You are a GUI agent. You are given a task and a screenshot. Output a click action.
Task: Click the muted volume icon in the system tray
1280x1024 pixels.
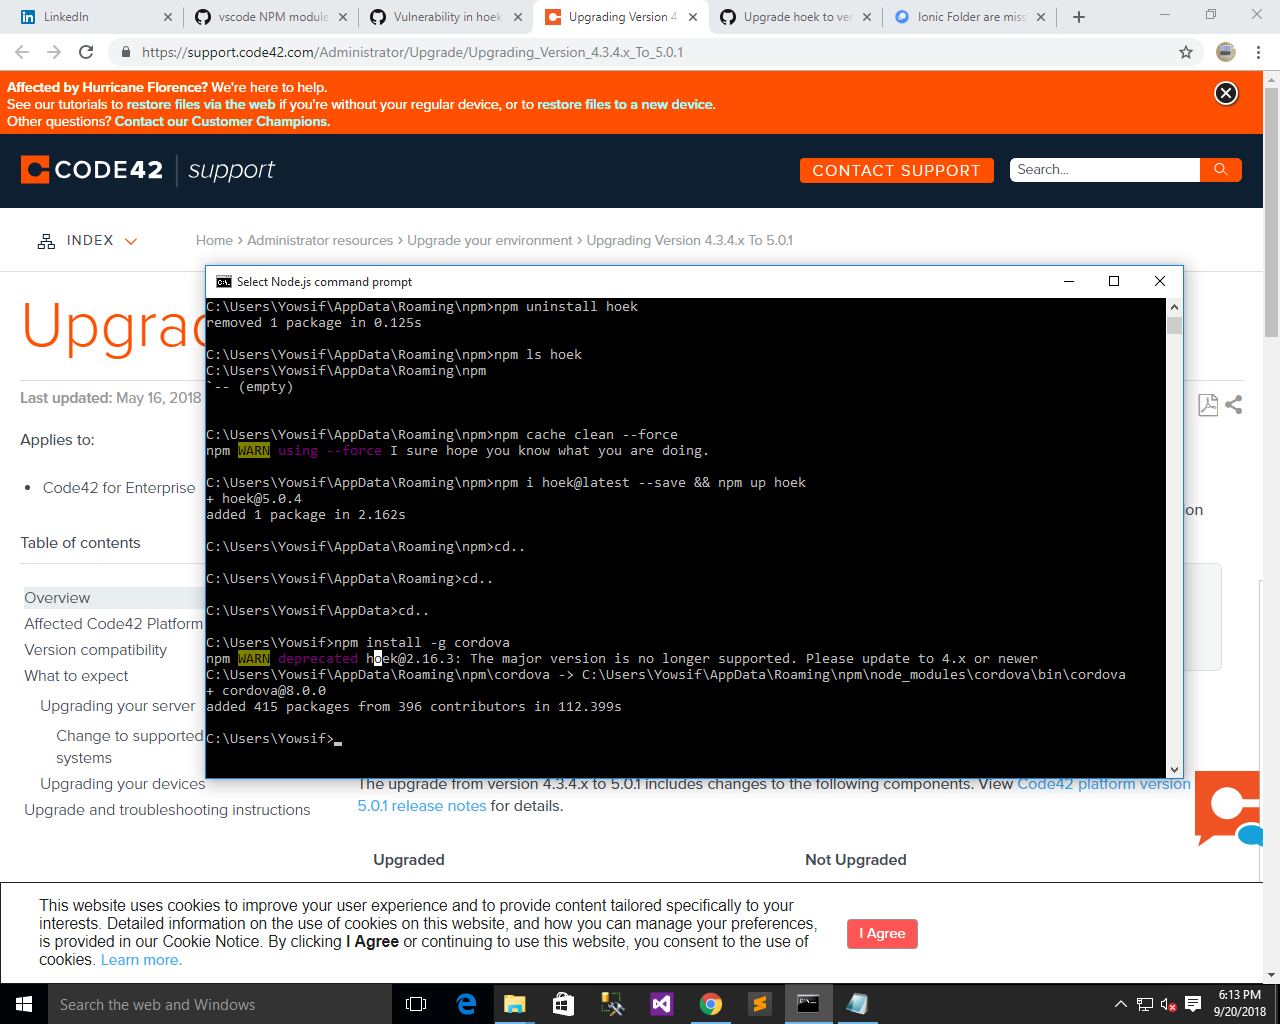(x=1166, y=1003)
